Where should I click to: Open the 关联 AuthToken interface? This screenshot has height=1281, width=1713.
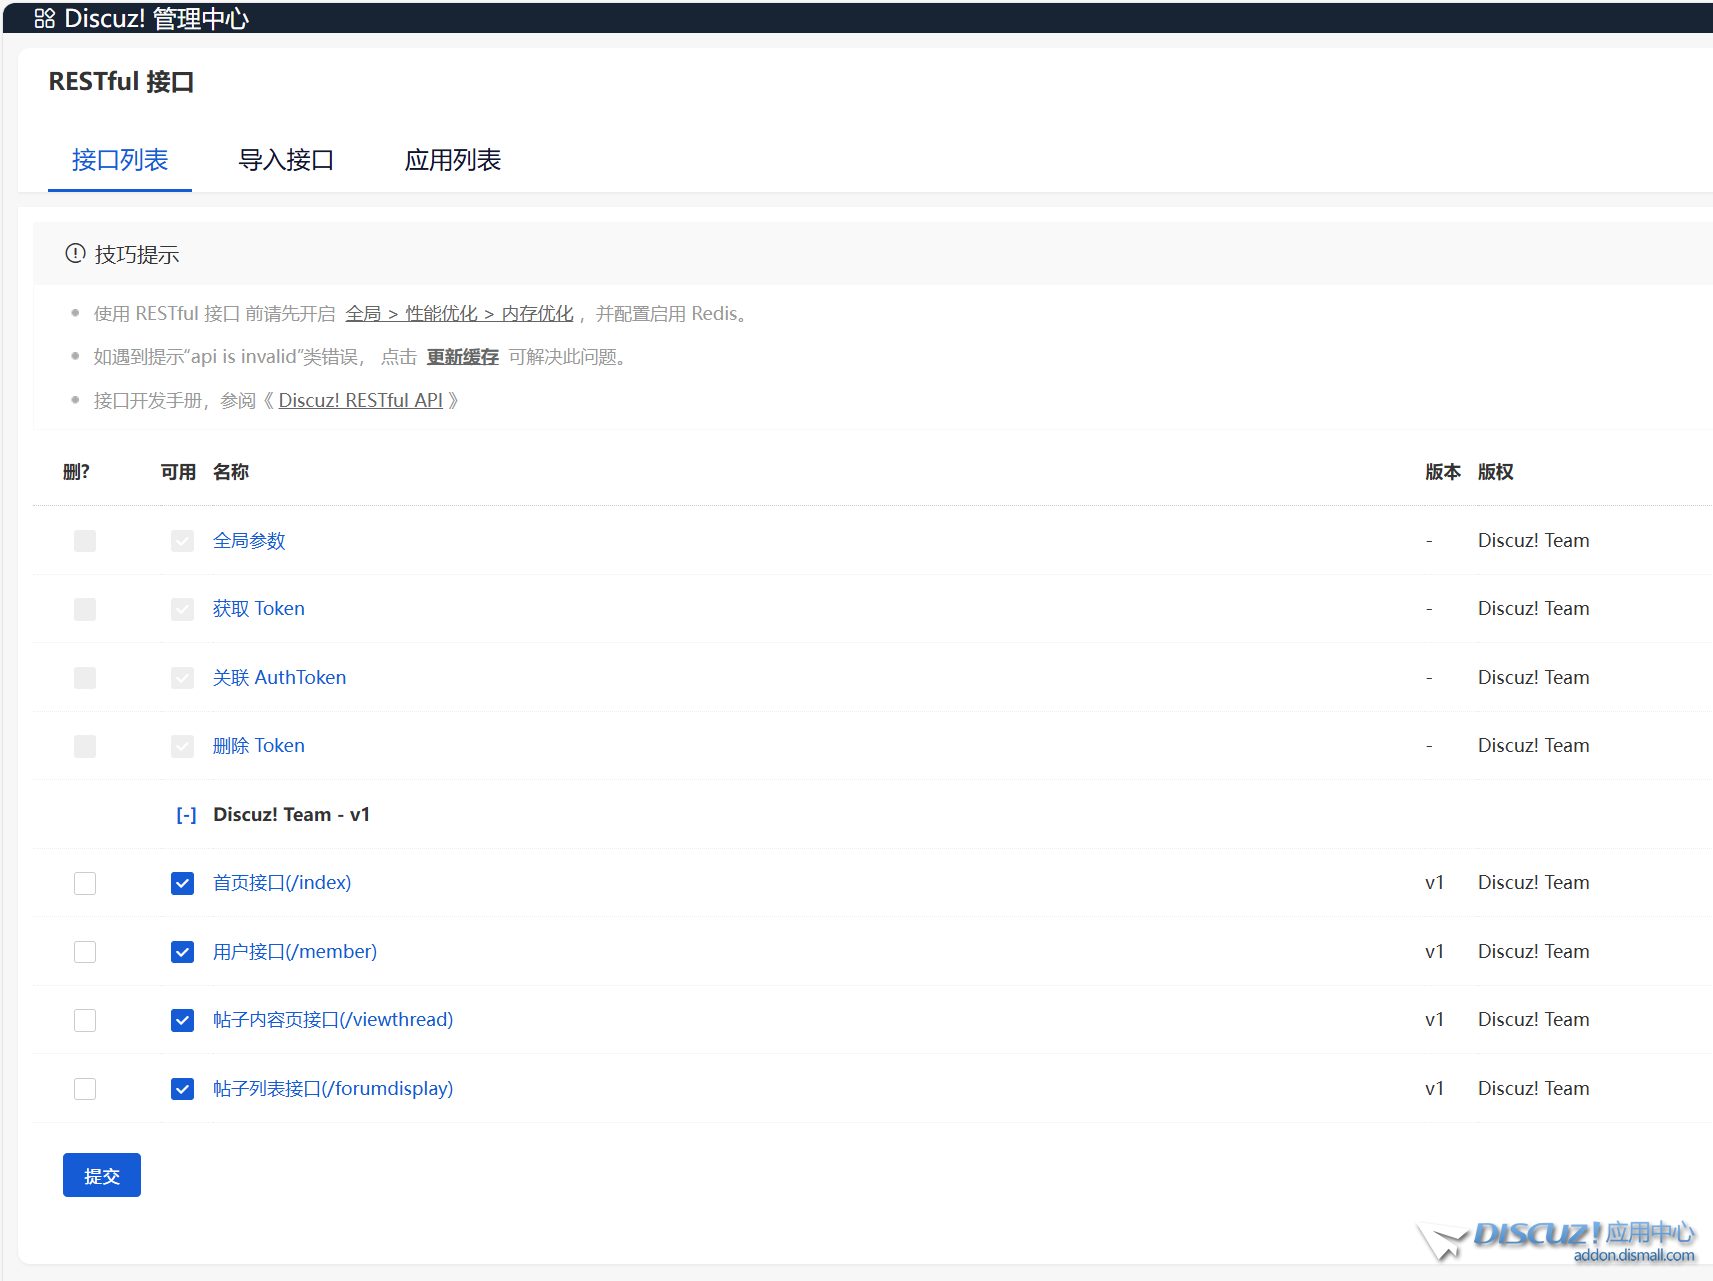pos(279,678)
